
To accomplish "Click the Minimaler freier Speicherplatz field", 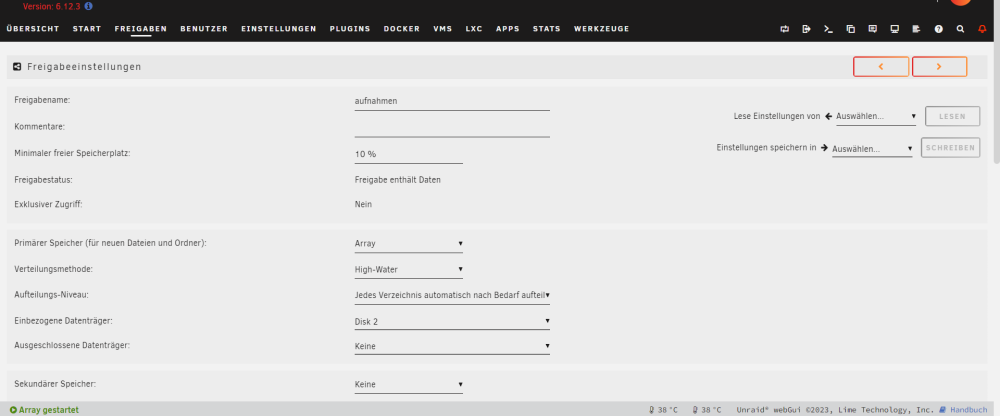I will pyautogui.click(x=409, y=154).
